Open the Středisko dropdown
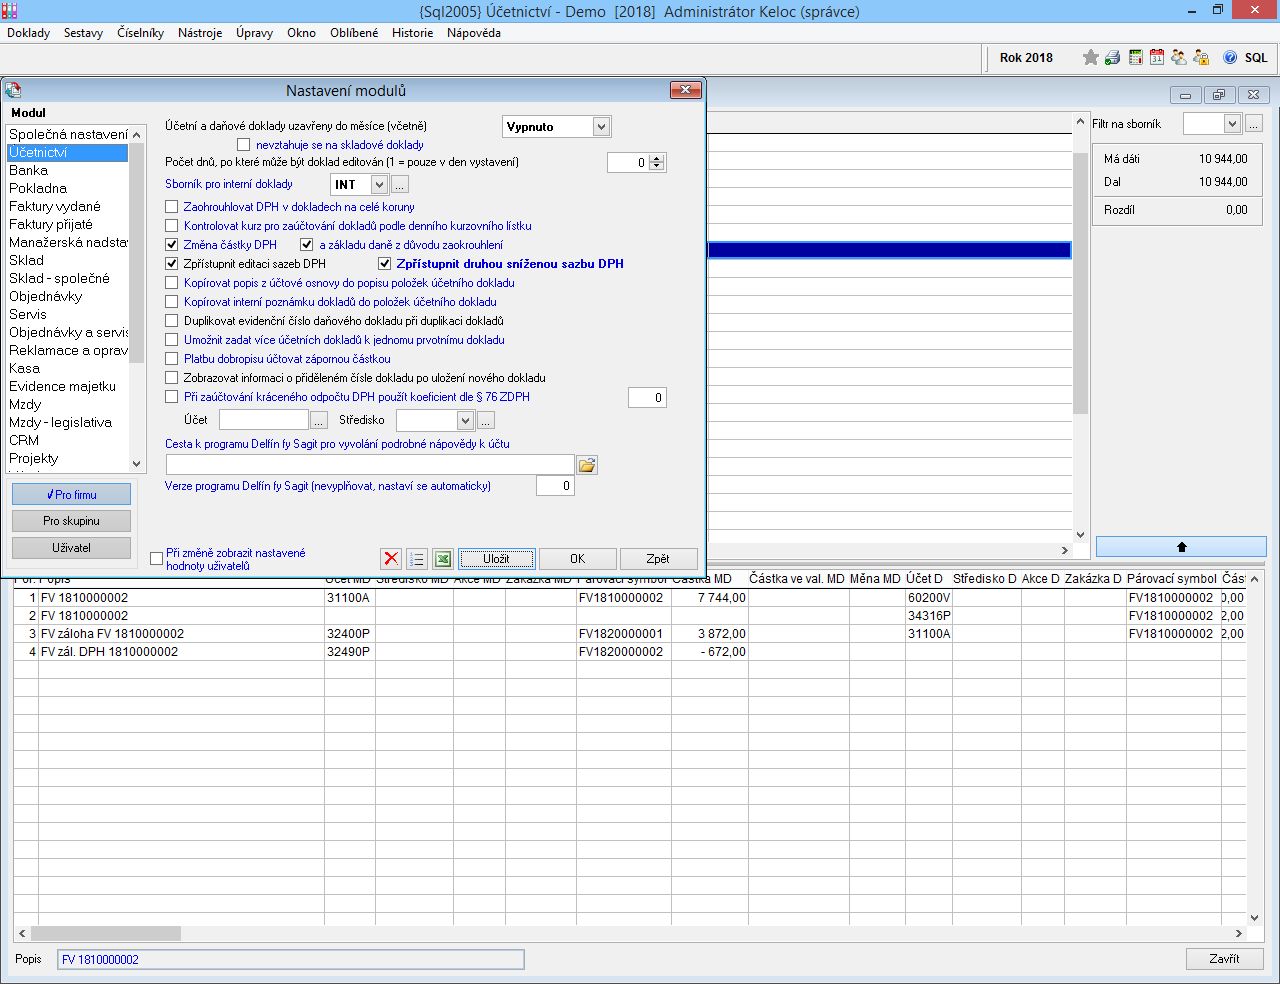Image resolution: width=1280 pixels, height=984 pixels. [x=465, y=421]
